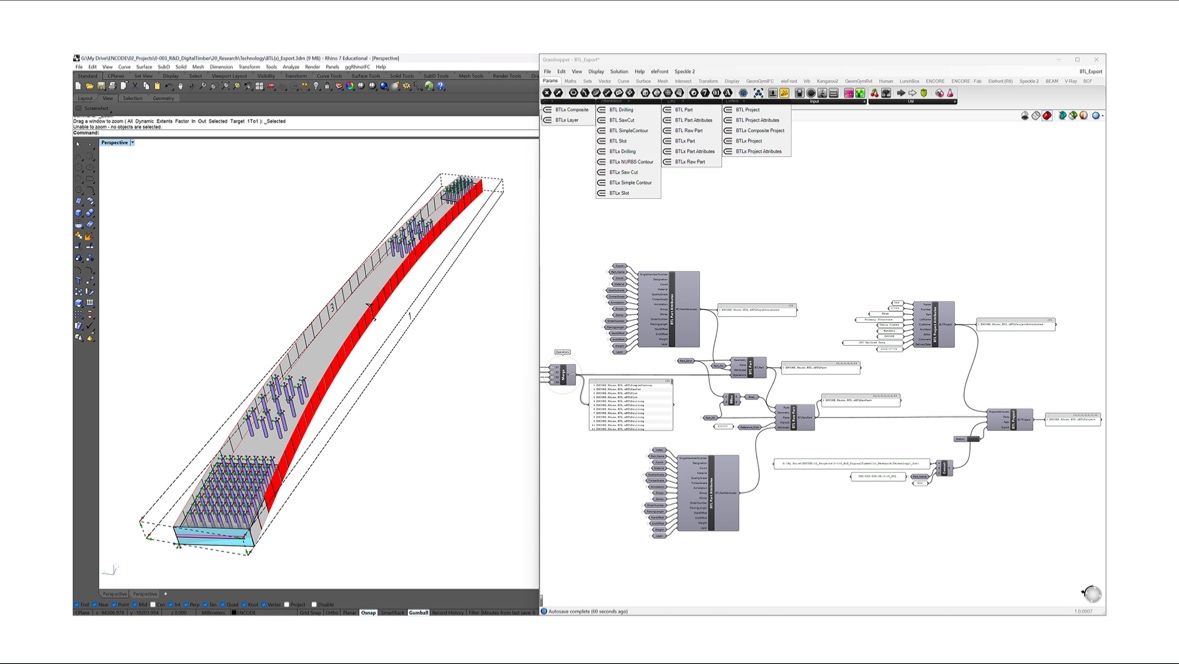Open the Millimeters units field in status bar

point(212,612)
